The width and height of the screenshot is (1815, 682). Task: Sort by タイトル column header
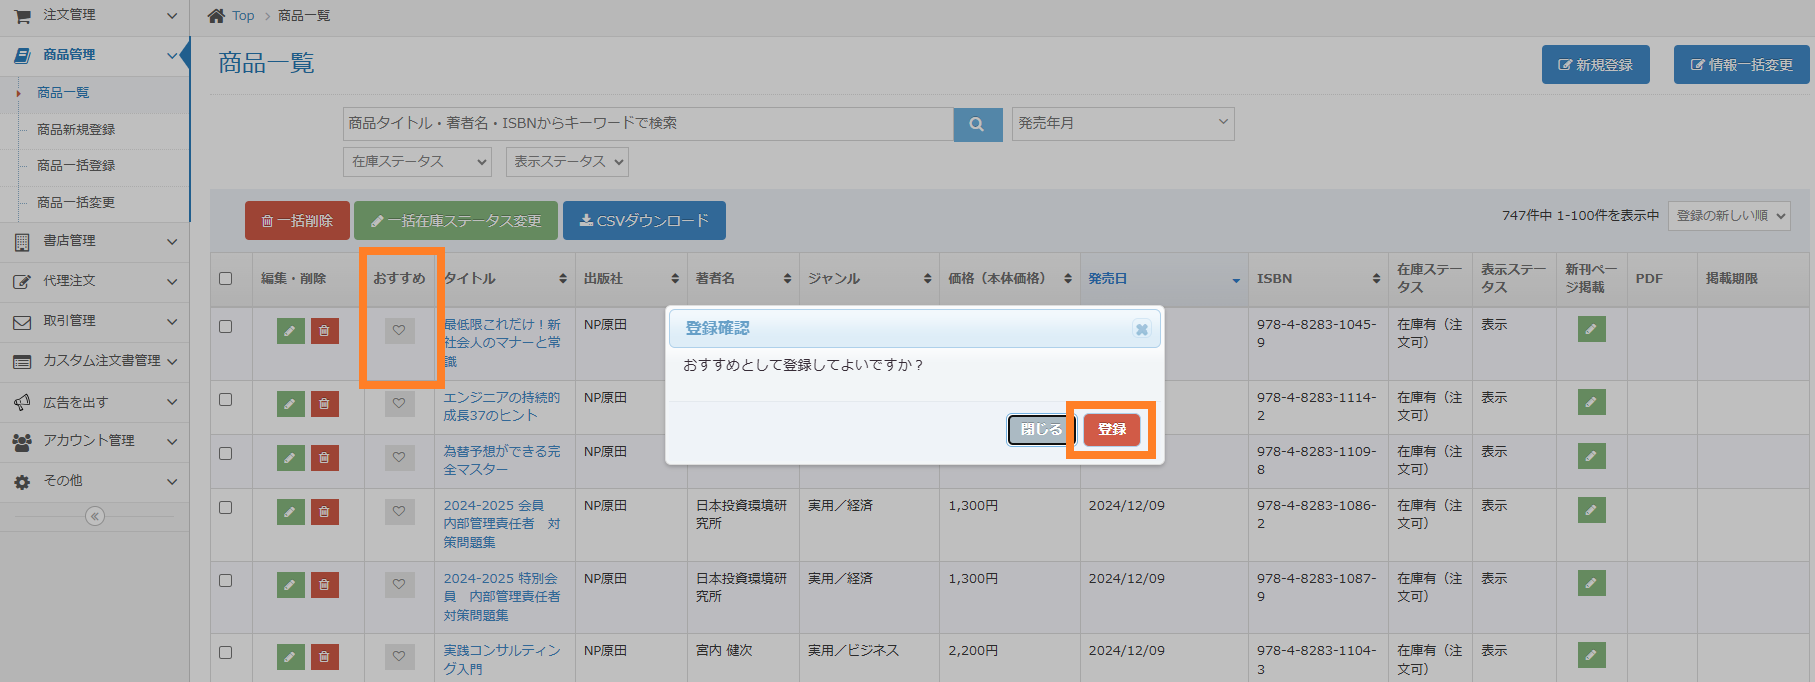[504, 278]
